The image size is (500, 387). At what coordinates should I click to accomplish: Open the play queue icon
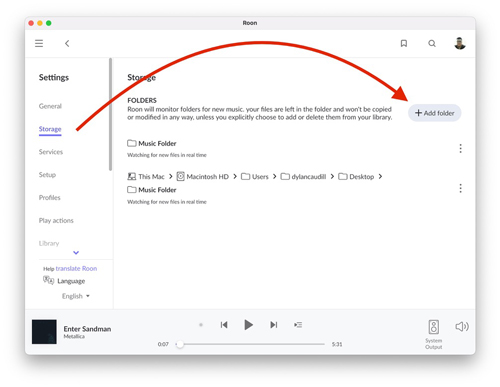pyautogui.click(x=298, y=325)
